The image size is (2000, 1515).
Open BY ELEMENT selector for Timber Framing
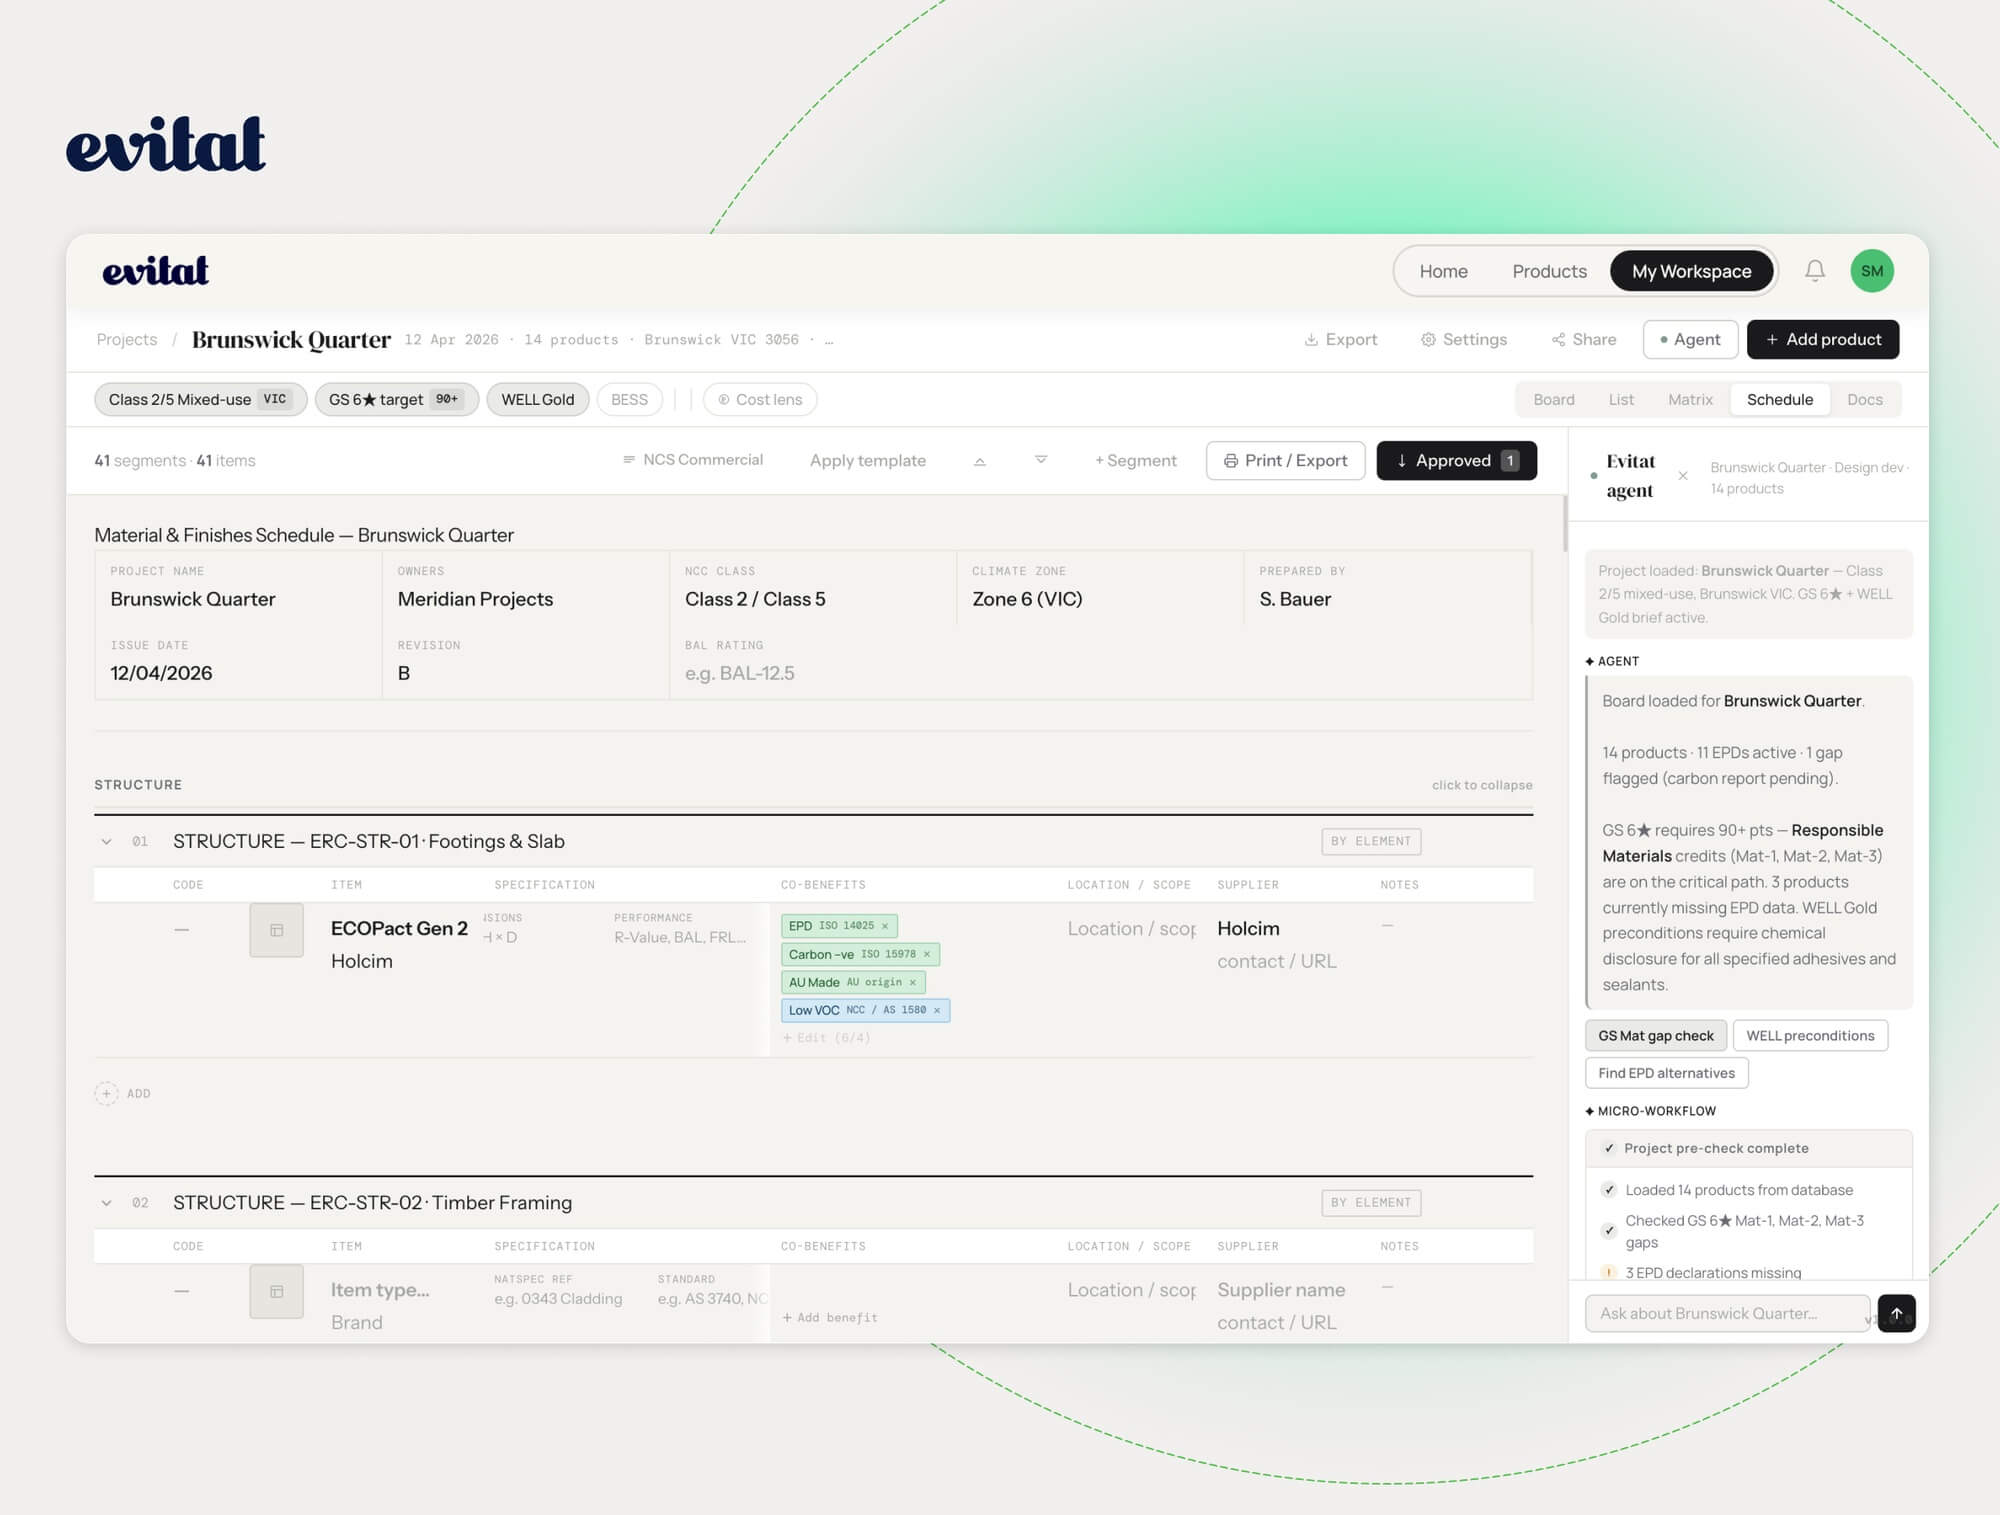point(1371,1203)
